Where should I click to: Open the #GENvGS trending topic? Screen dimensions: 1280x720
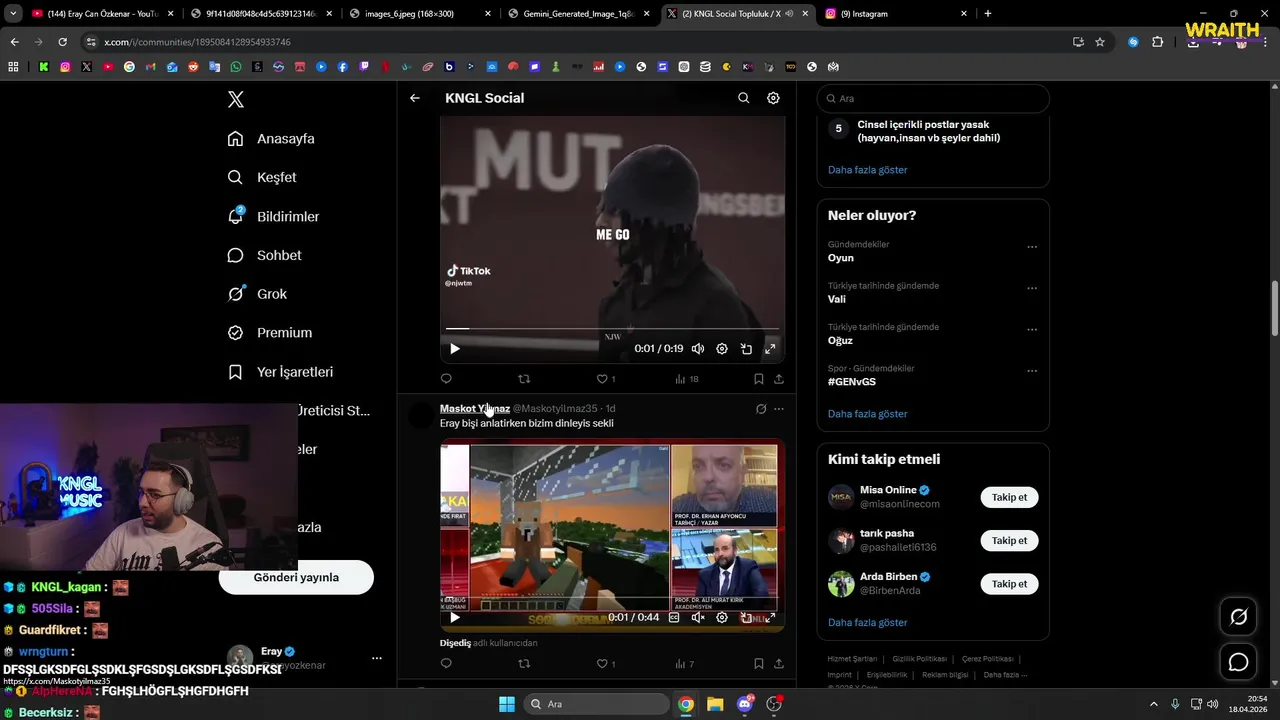[x=852, y=382]
